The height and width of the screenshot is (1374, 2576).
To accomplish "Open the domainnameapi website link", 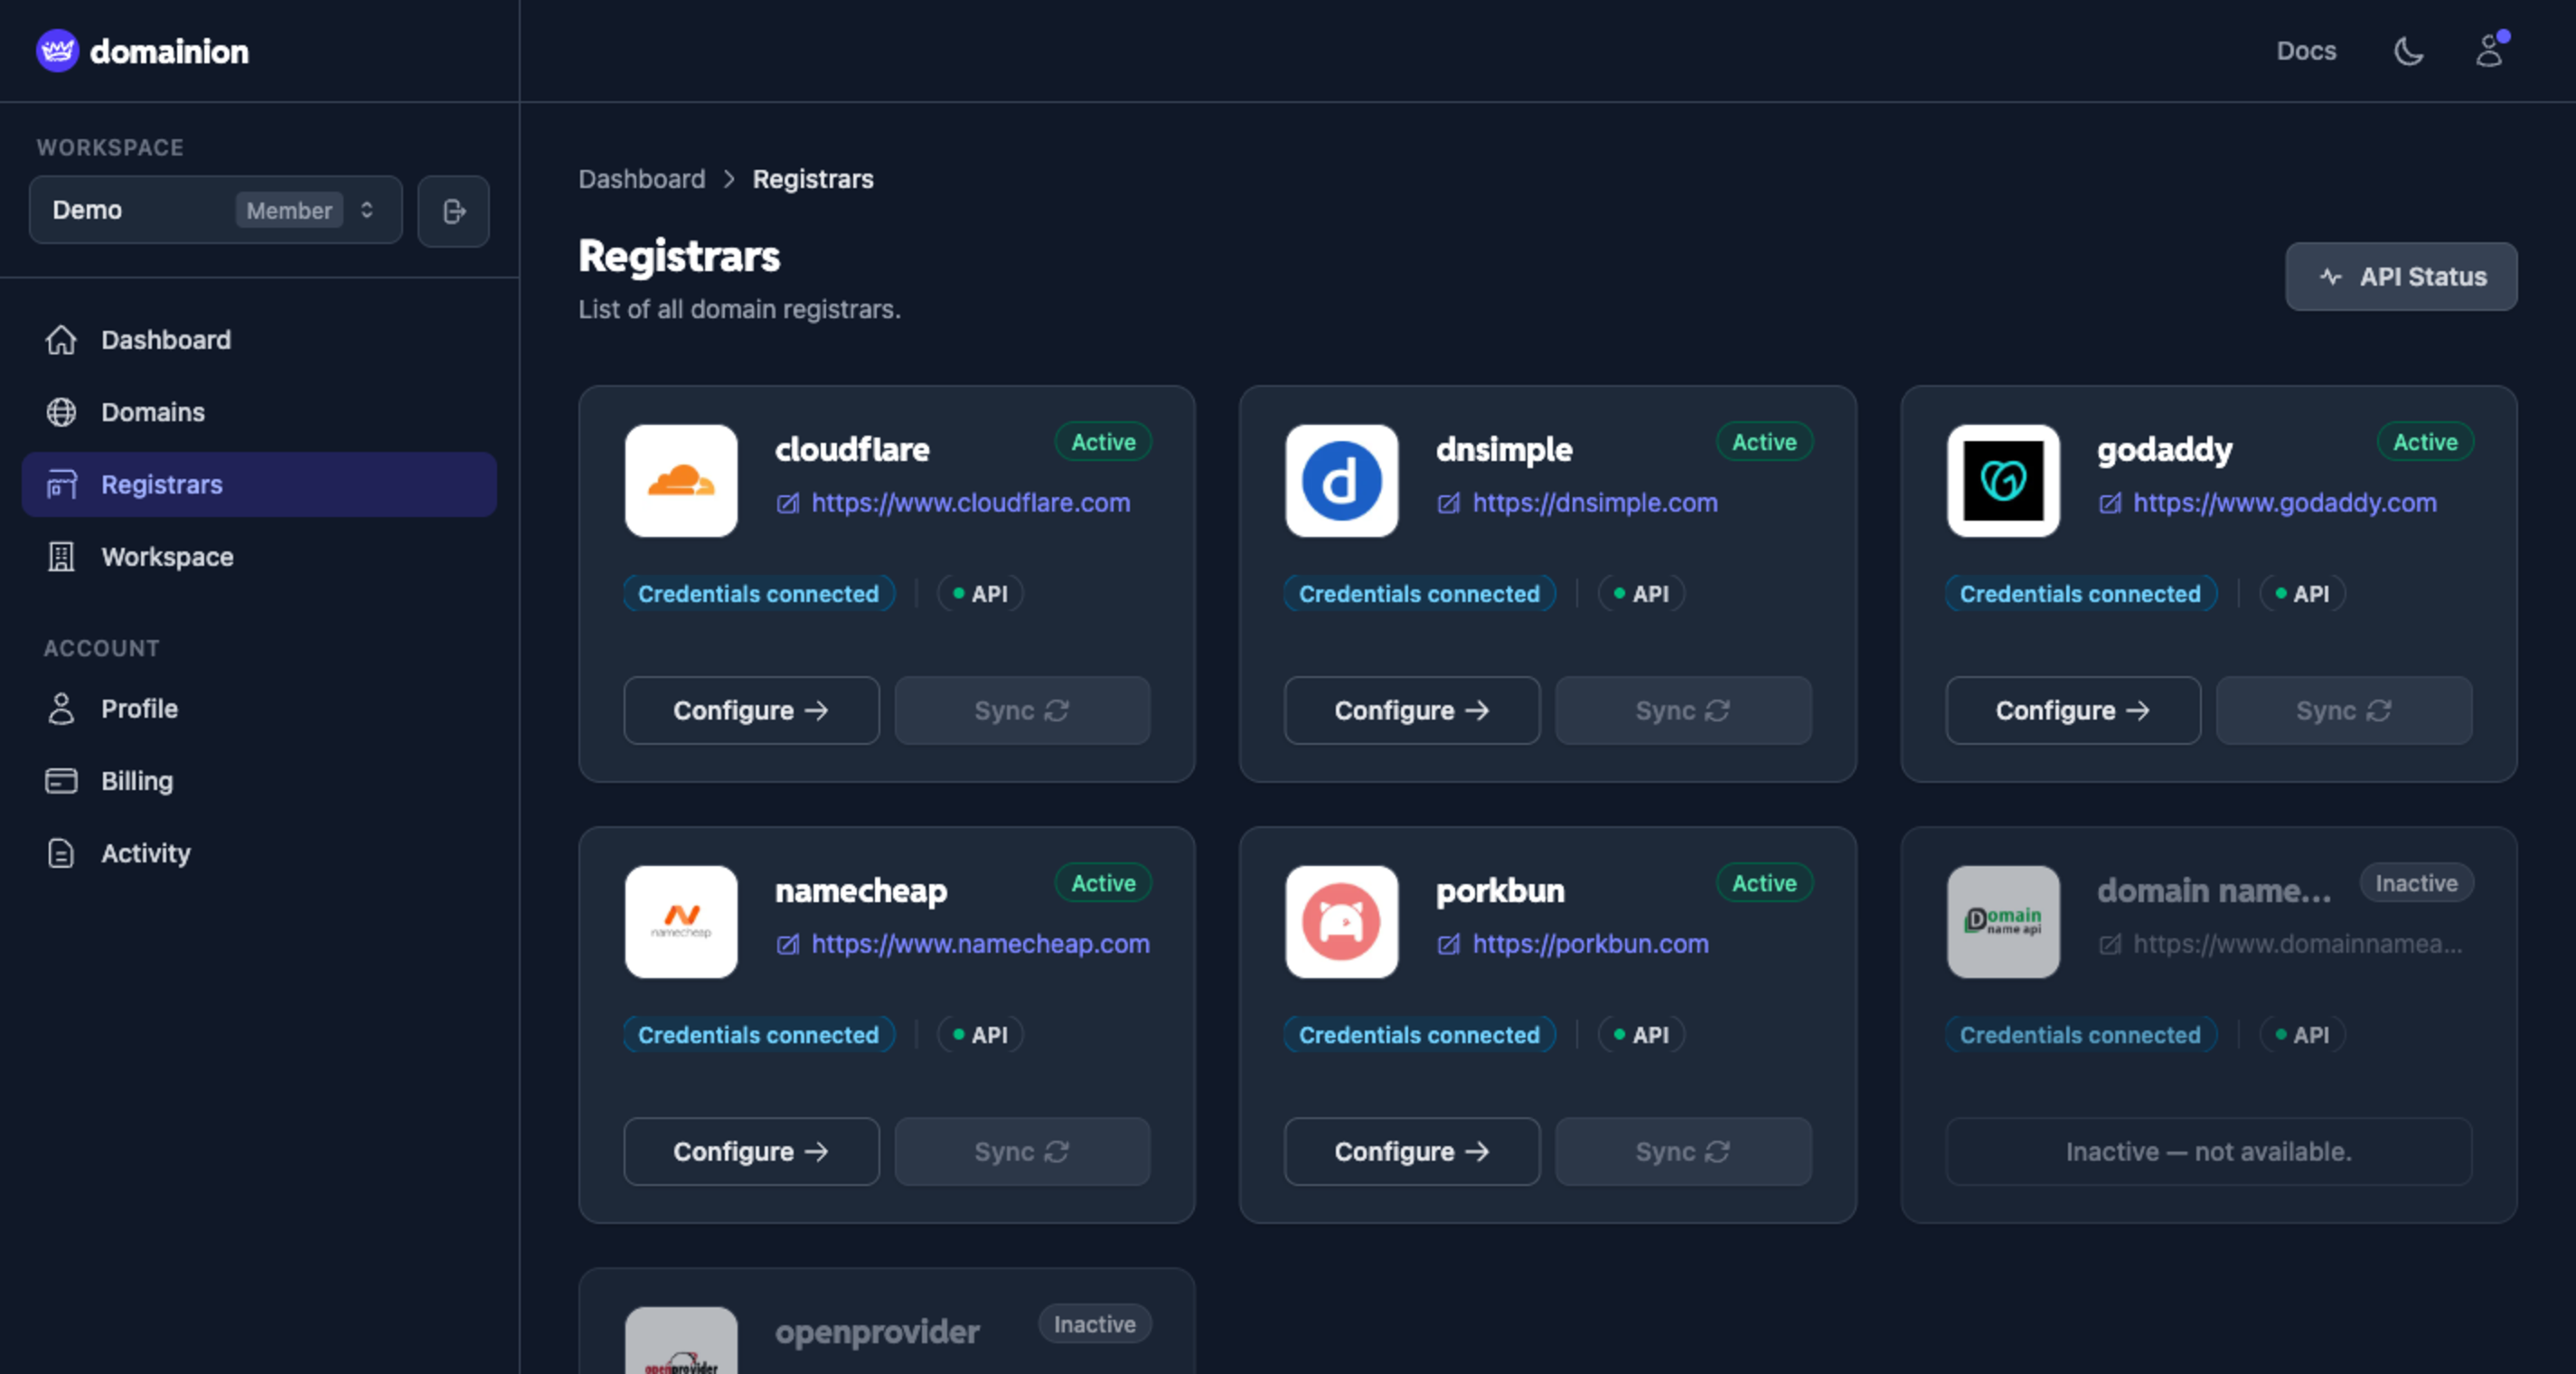I will click(x=2297, y=944).
